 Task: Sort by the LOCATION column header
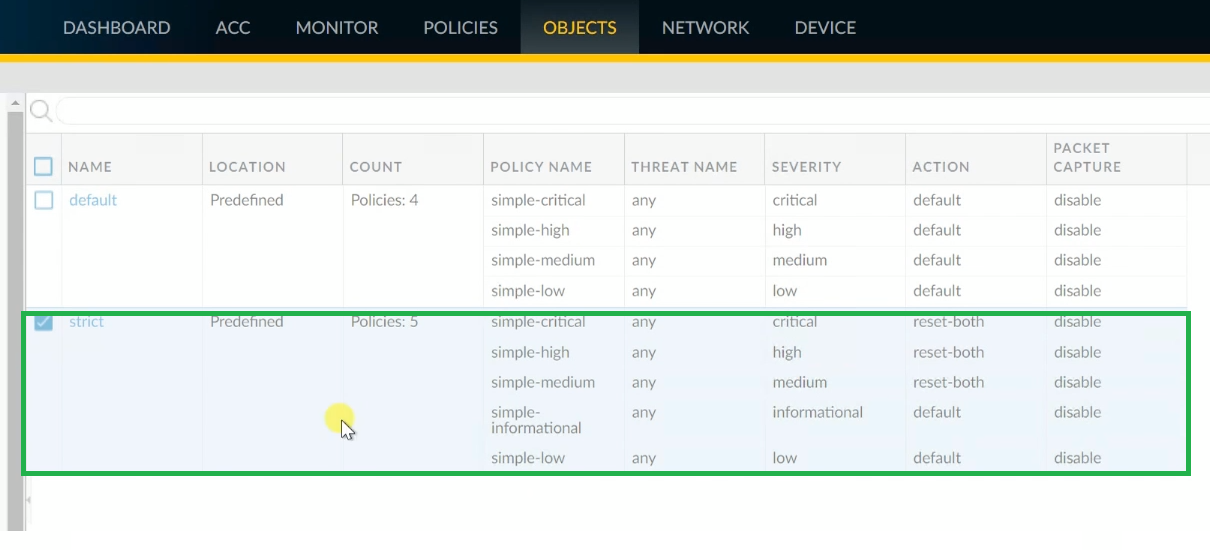pyautogui.click(x=247, y=167)
